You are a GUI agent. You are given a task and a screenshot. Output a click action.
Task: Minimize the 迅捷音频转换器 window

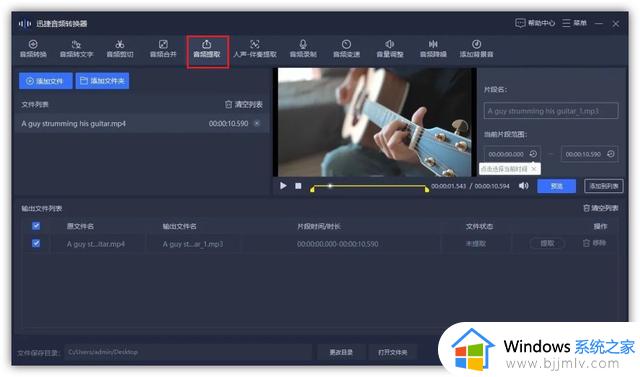(x=599, y=24)
